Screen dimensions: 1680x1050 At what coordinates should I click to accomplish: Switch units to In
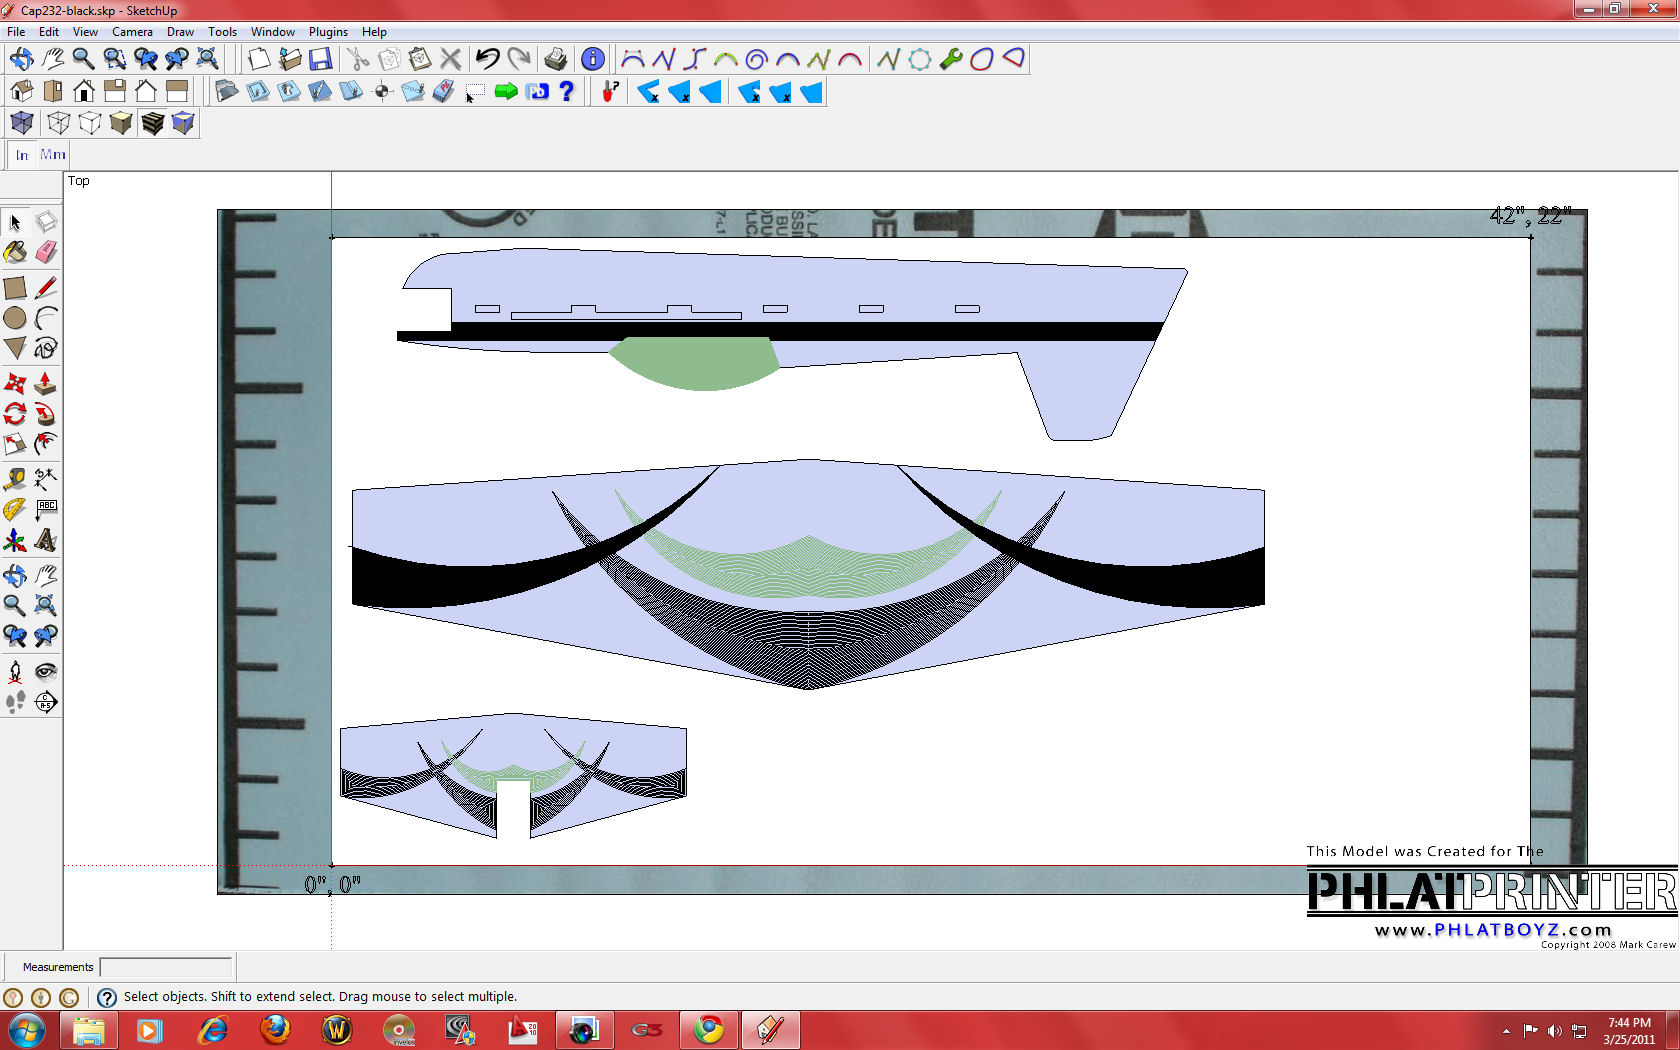point(22,155)
